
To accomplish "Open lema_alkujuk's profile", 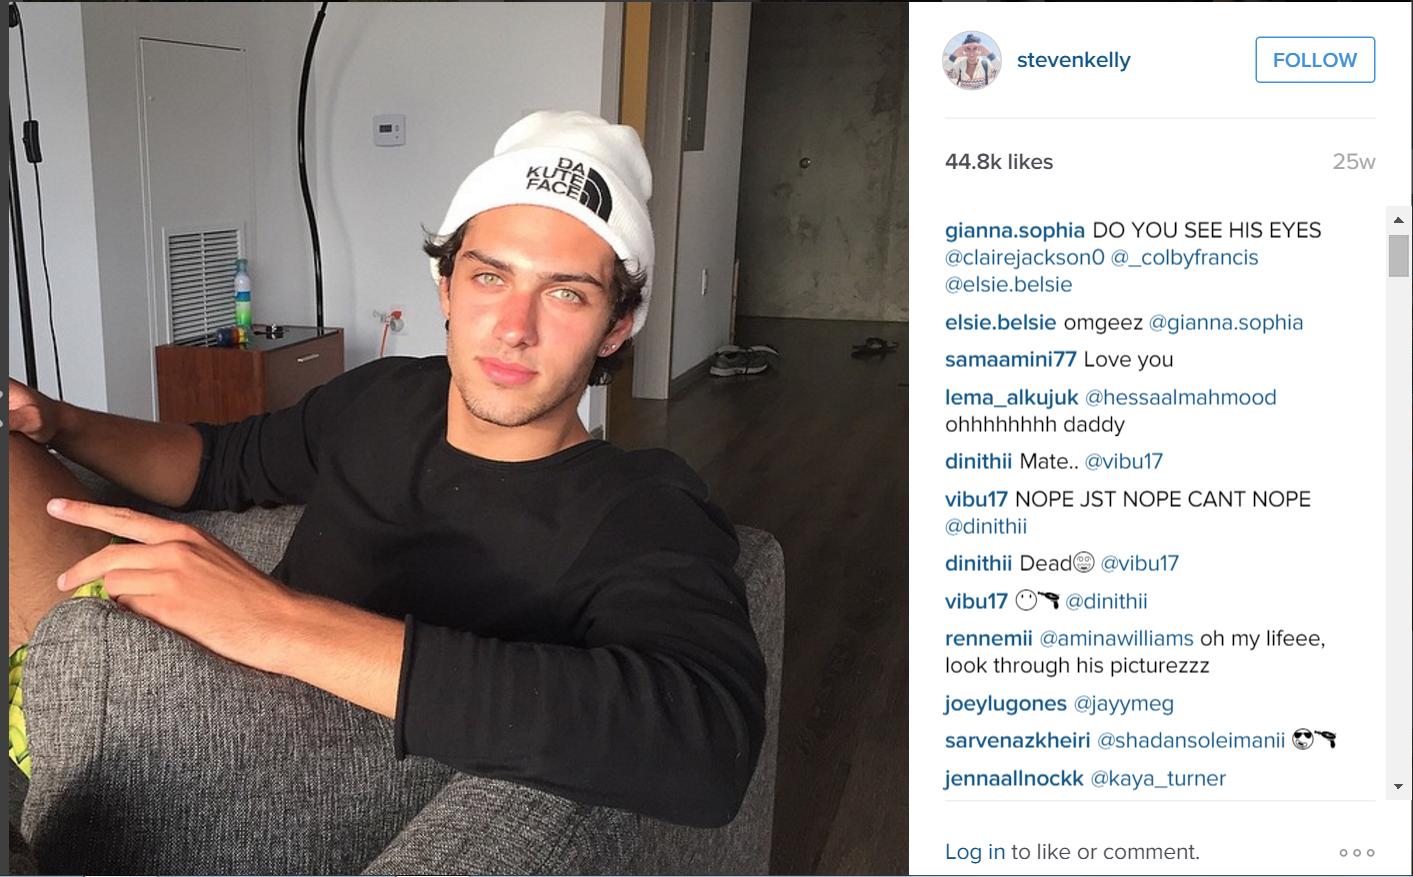I will pyautogui.click(x=1011, y=397).
